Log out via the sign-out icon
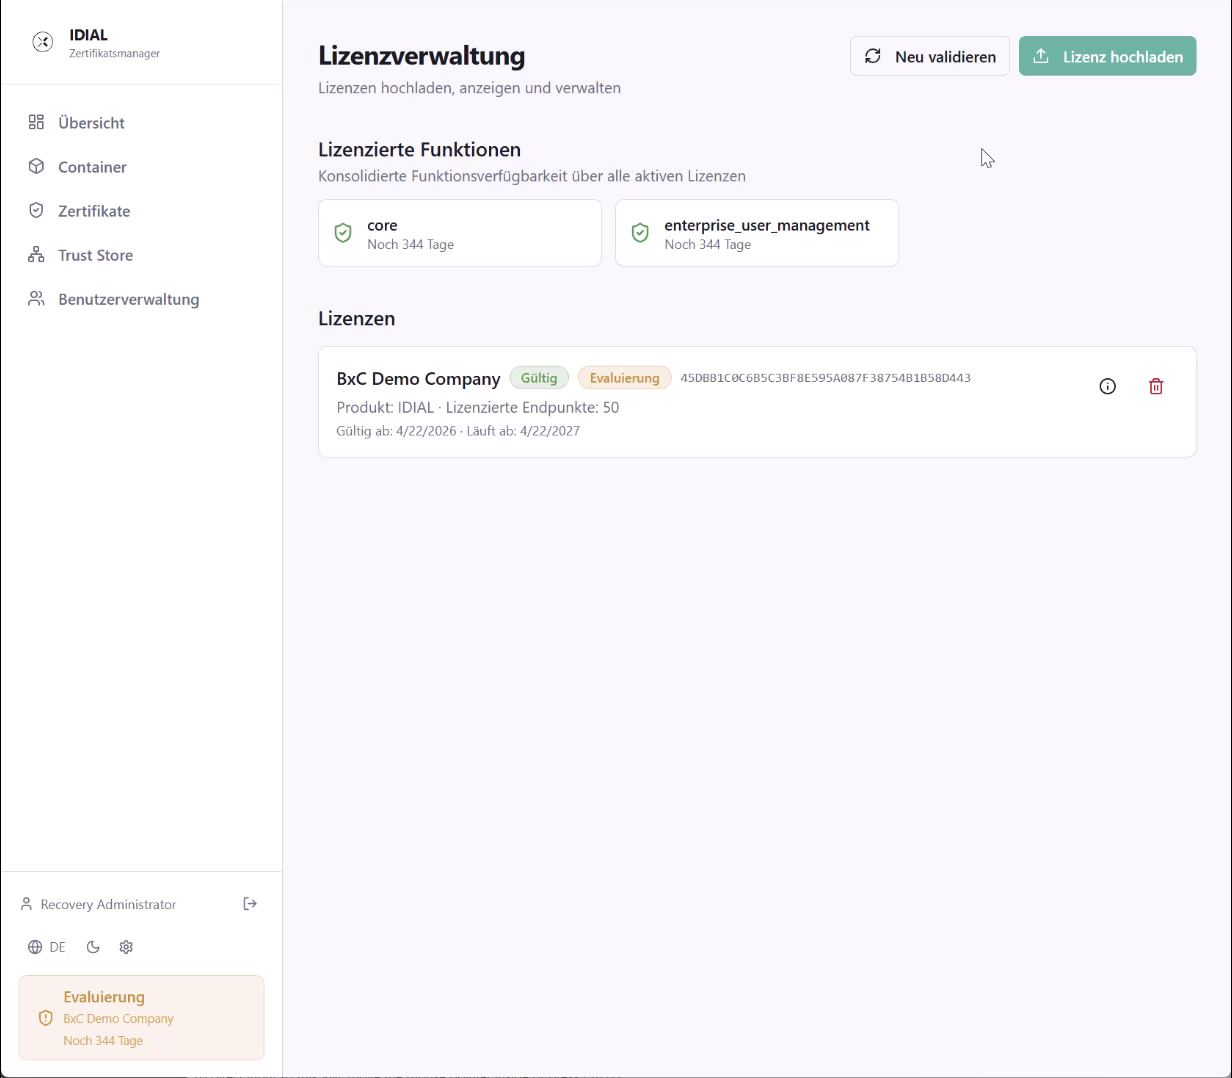Image resolution: width=1232 pixels, height=1078 pixels. [x=250, y=904]
